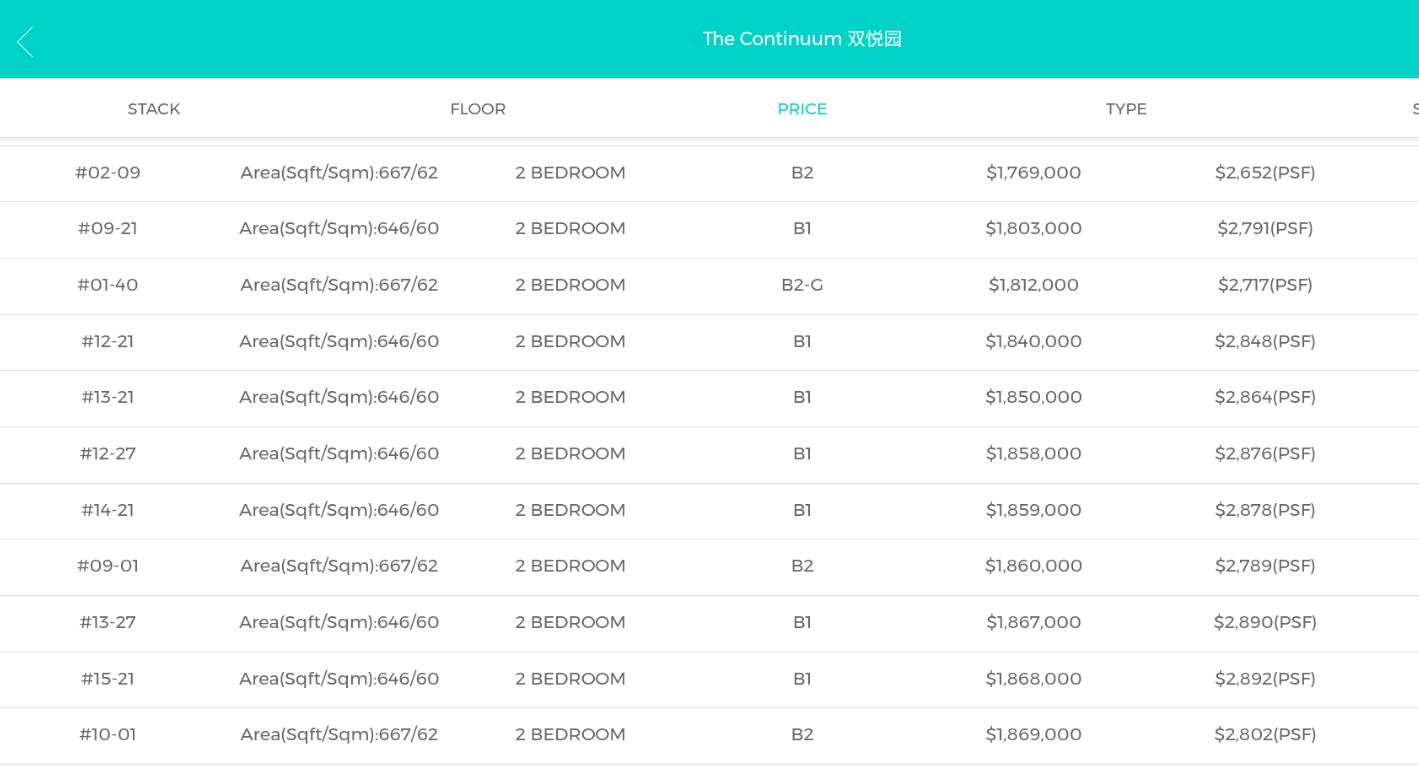The width and height of the screenshot is (1419, 766).
Task: Click the $1,868,000 price of unit #15-21
Action: click(1033, 679)
